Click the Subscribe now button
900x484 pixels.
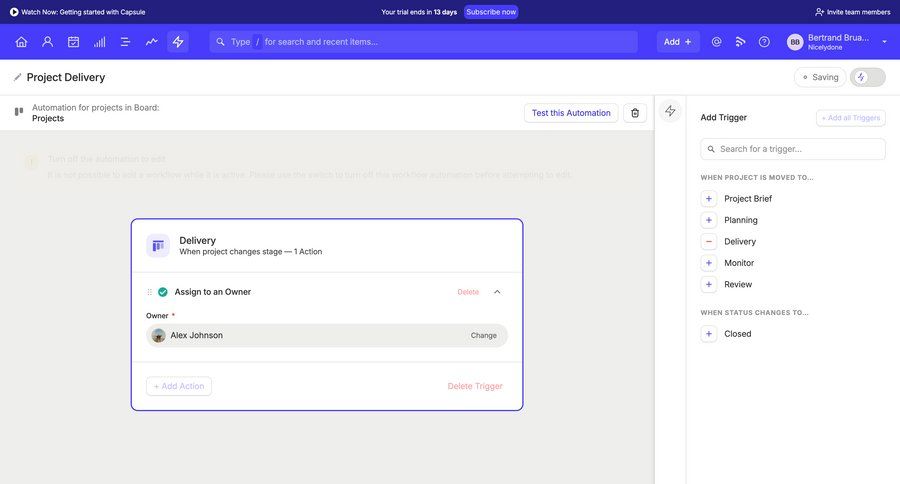[x=491, y=12]
